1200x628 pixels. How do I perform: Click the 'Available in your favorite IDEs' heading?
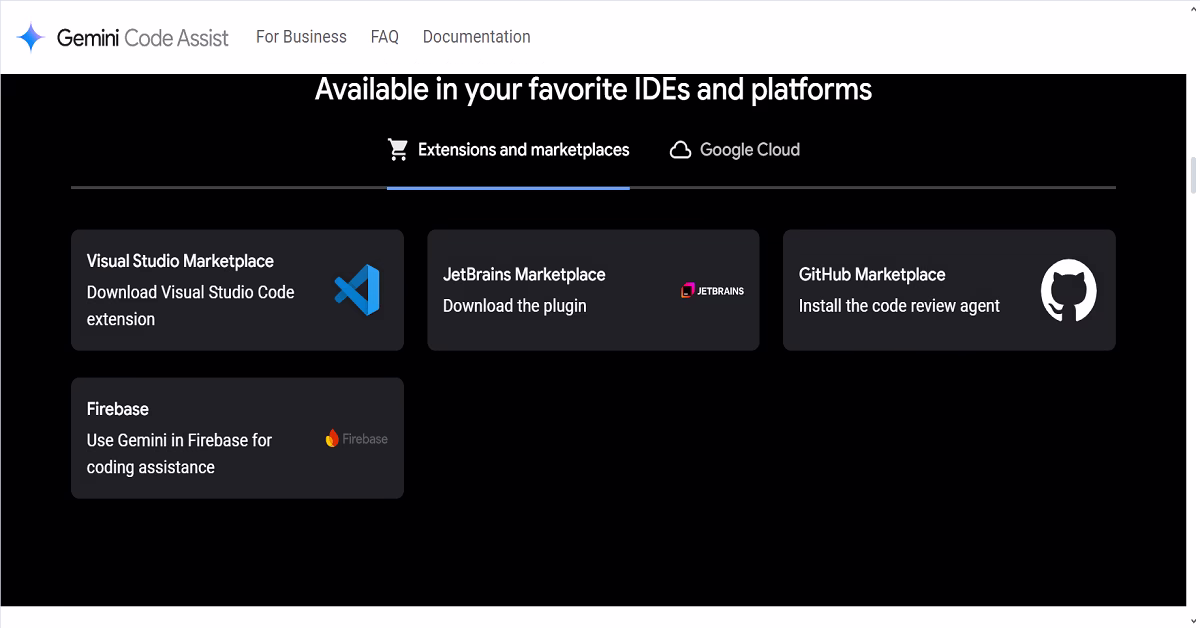(593, 90)
